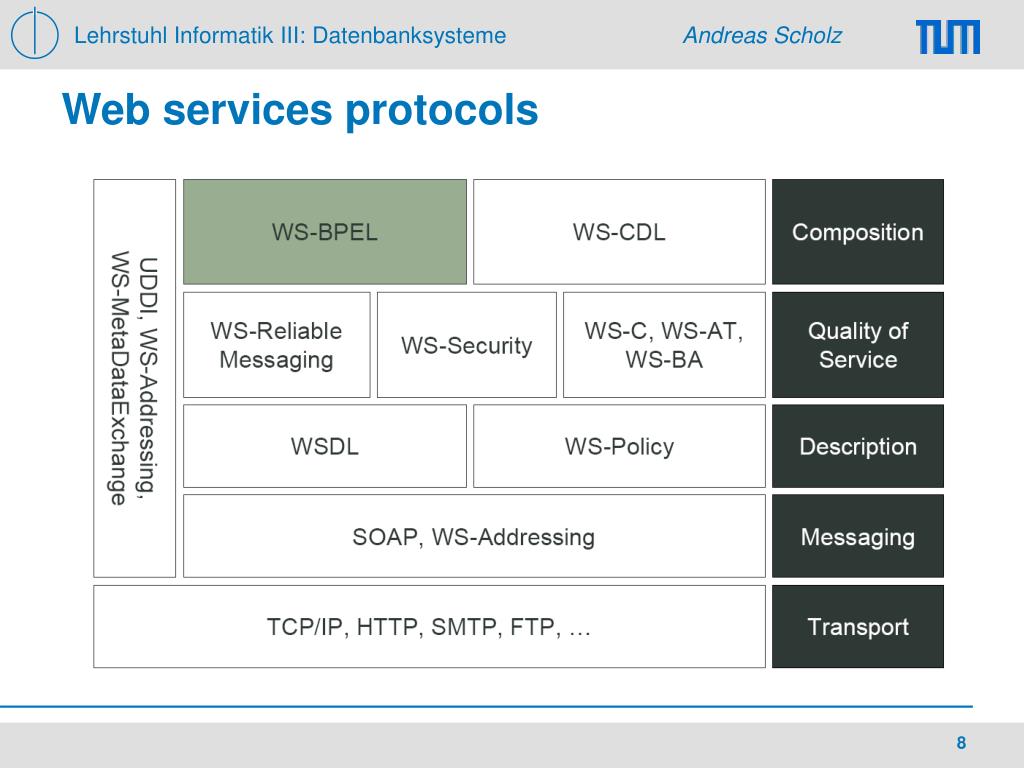Click the 'SOAP, WS-Addressing' box

coord(474,536)
